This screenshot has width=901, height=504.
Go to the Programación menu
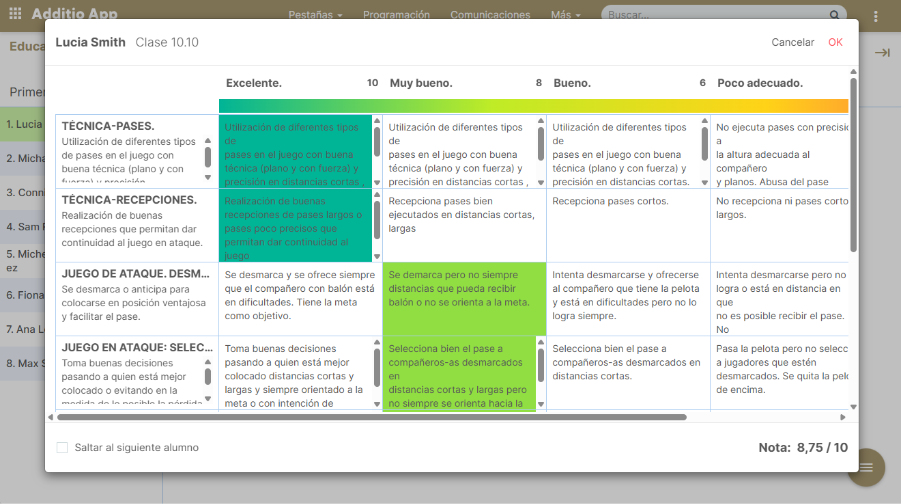[x=396, y=15]
